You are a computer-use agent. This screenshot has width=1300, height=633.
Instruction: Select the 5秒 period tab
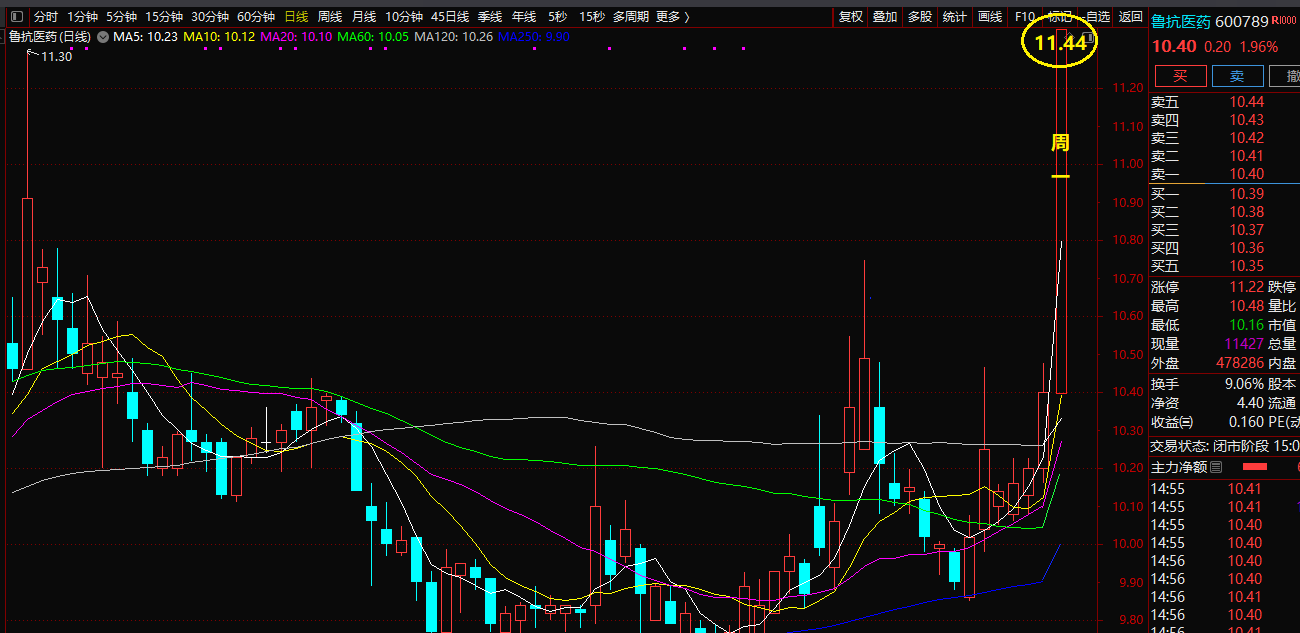[x=557, y=17]
